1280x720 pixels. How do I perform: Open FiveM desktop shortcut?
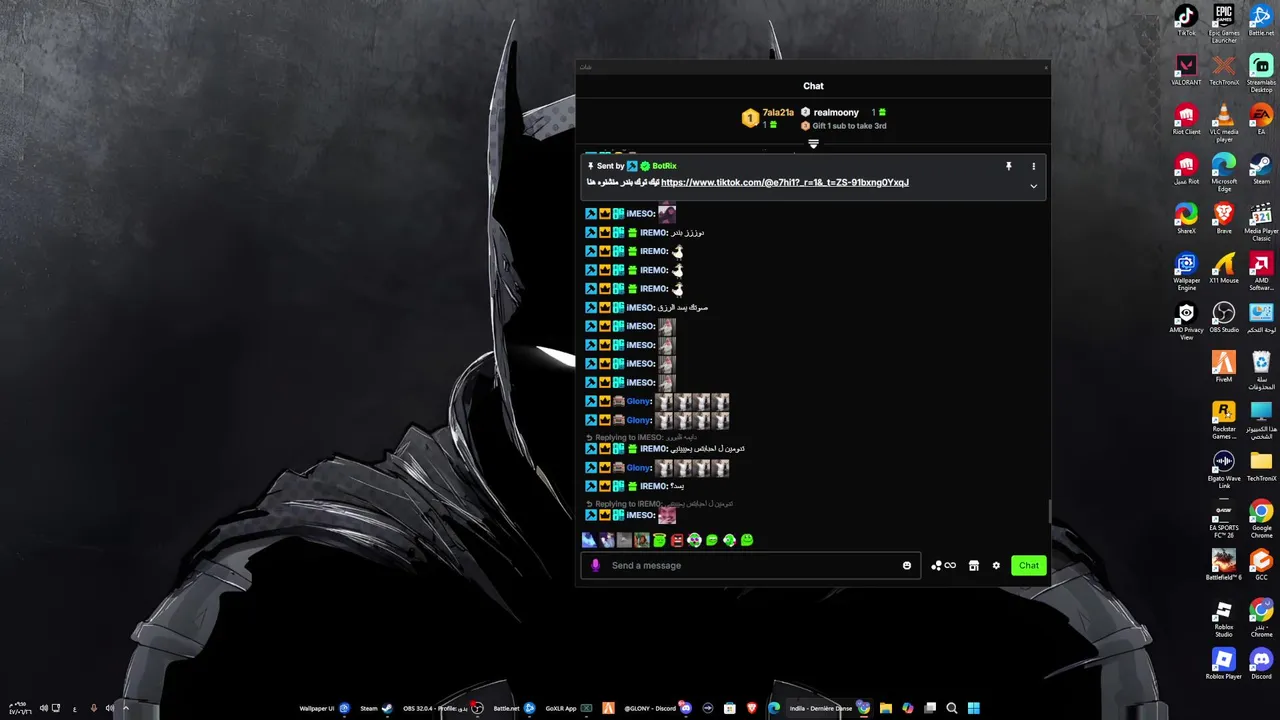1224,366
